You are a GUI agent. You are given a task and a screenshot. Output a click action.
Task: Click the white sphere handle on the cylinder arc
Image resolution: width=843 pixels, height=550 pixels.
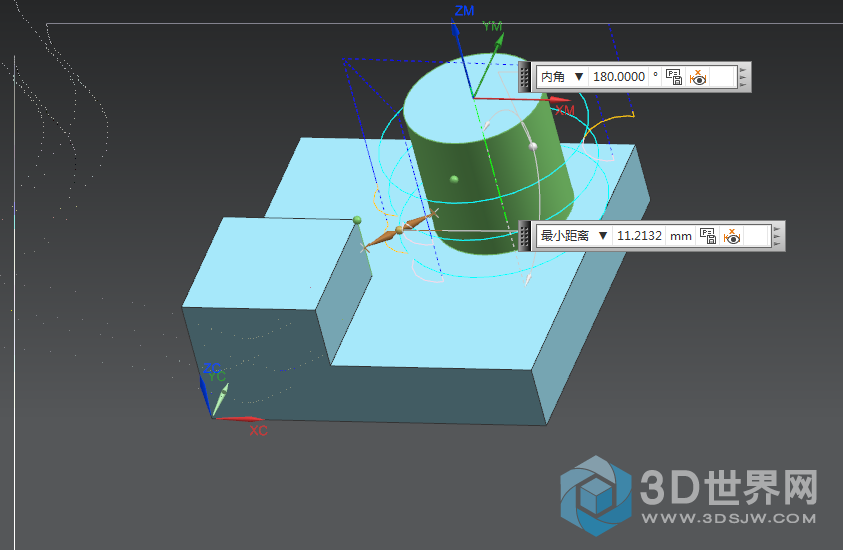(x=534, y=147)
